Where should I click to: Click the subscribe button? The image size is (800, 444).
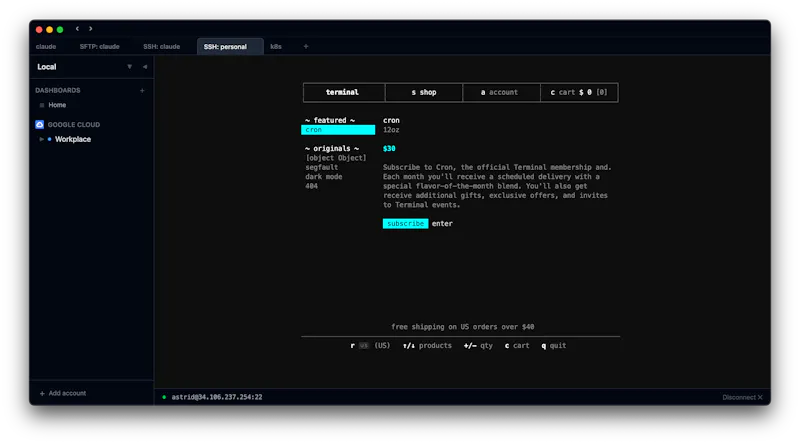tap(406, 224)
